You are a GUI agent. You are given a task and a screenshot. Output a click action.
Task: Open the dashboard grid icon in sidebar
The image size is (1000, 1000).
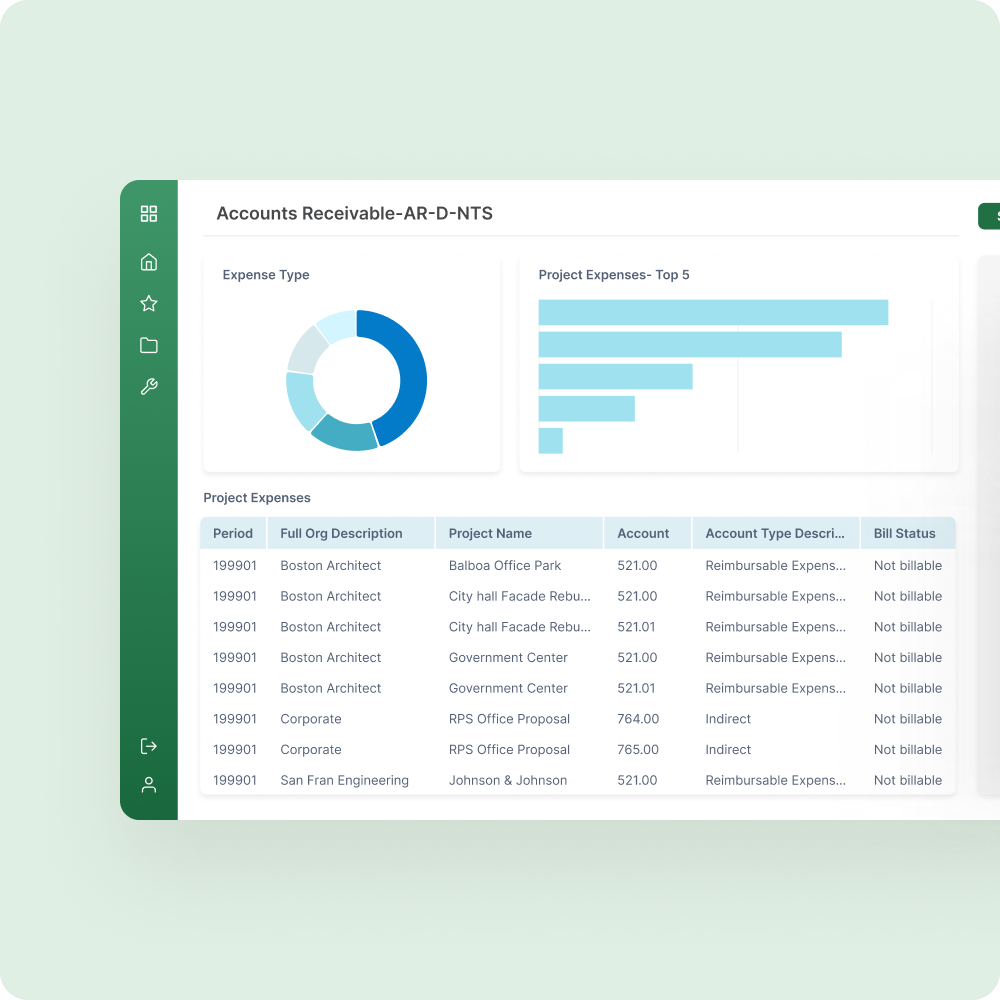[x=149, y=213]
